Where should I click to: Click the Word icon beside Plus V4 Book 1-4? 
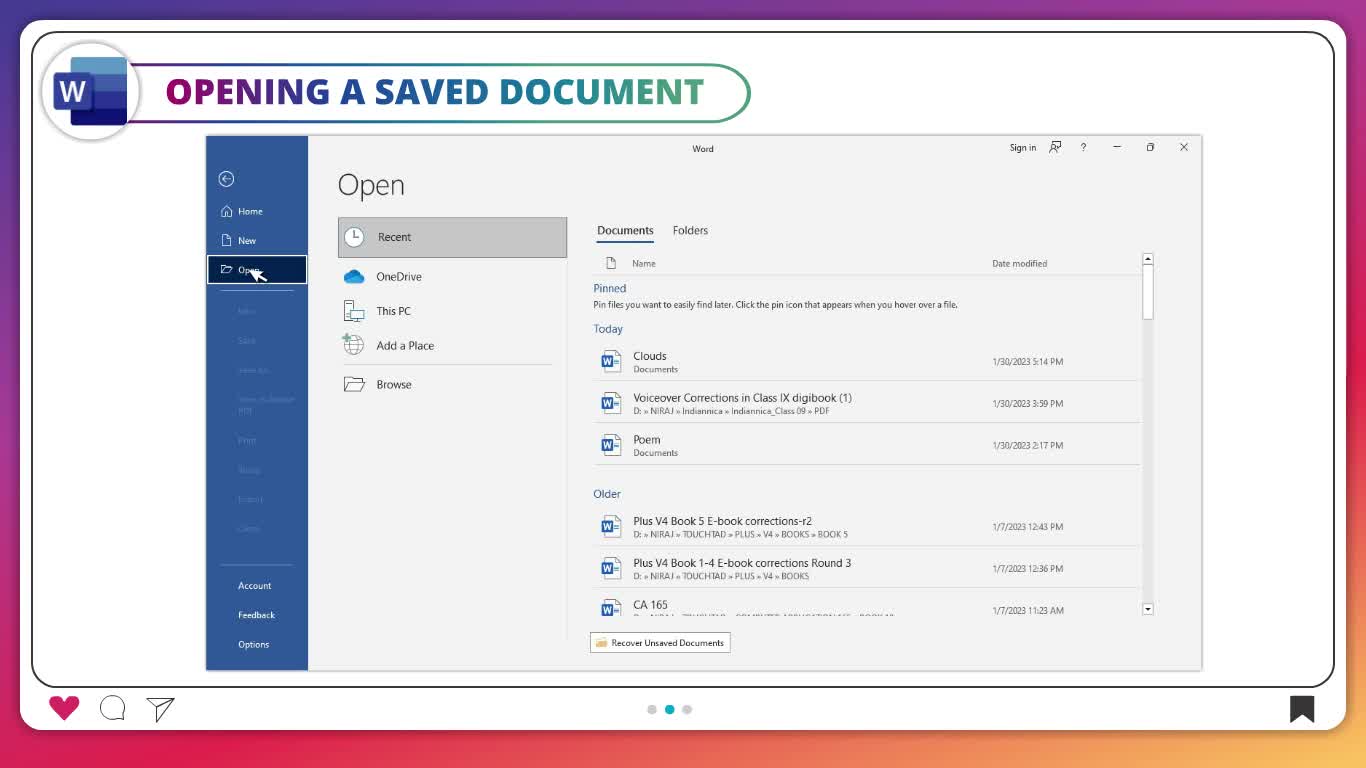pos(611,569)
